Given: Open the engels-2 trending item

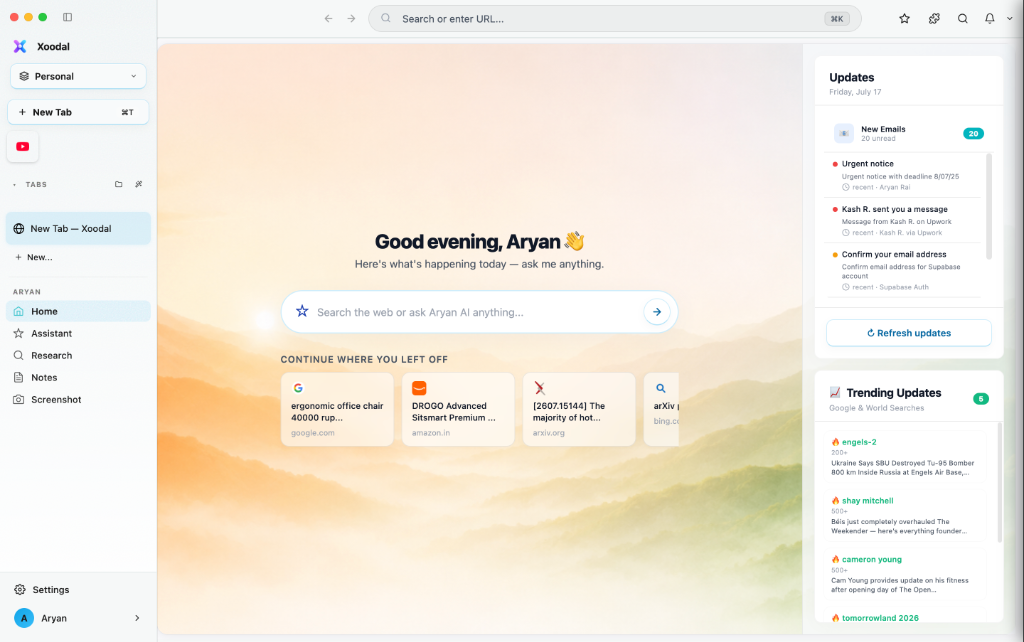Looking at the screenshot, I should pos(905,457).
